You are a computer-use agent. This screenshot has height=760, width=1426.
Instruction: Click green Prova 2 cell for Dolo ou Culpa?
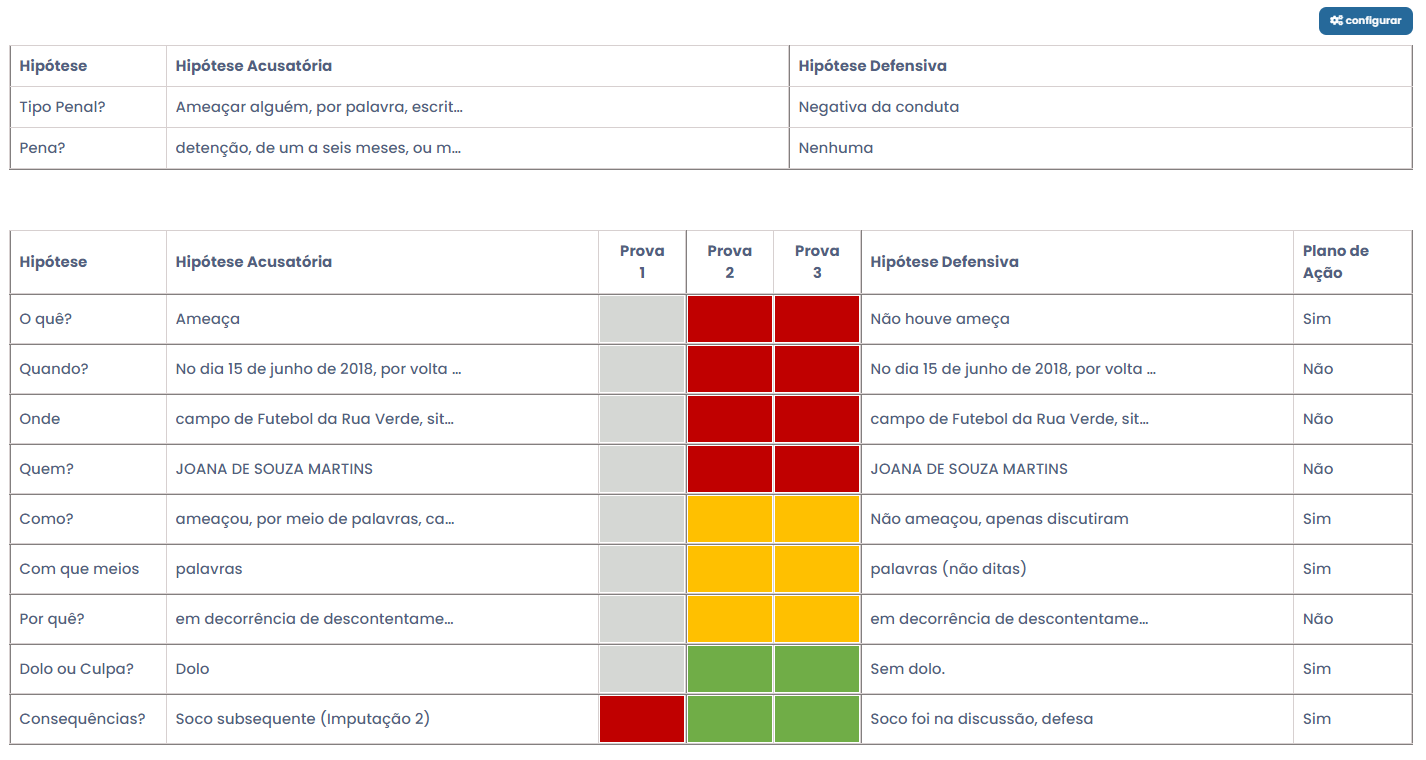tap(729, 669)
